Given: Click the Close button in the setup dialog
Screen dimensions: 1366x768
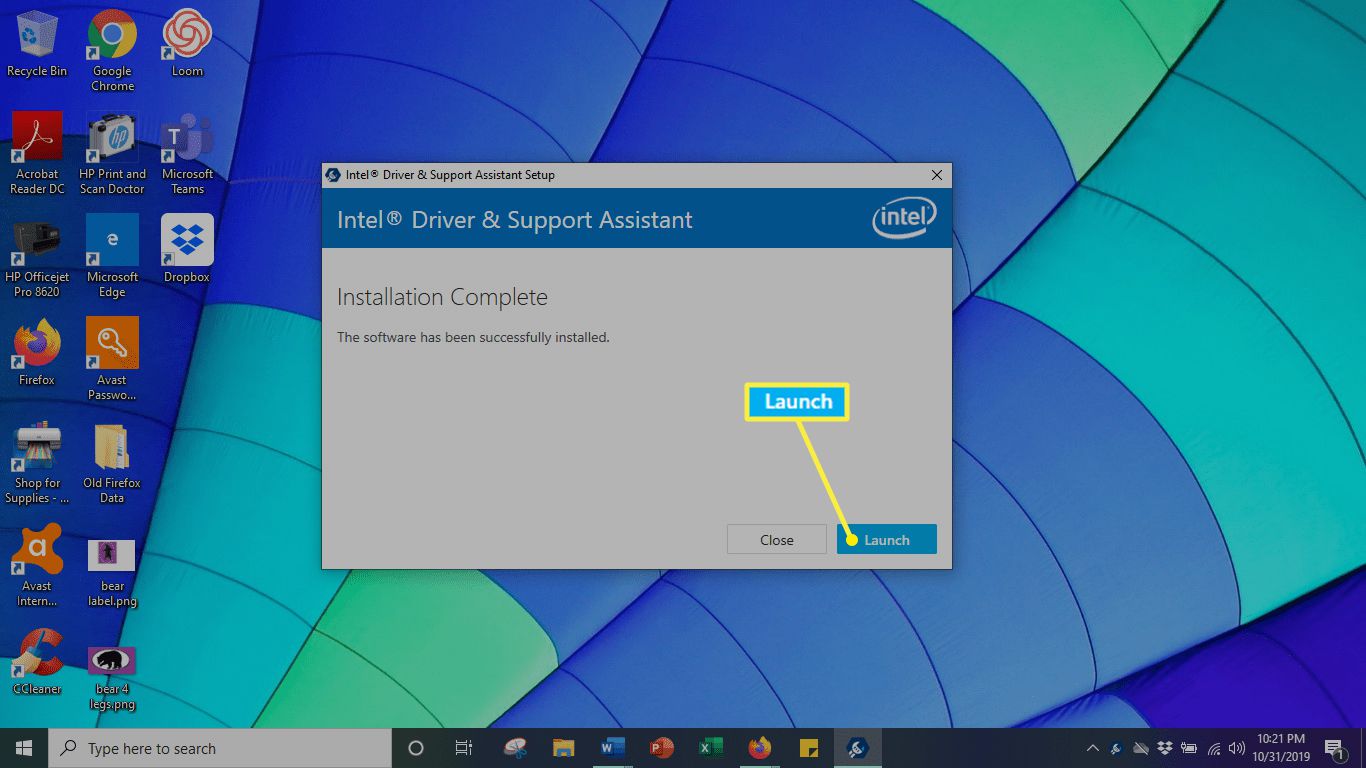Looking at the screenshot, I should point(777,539).
